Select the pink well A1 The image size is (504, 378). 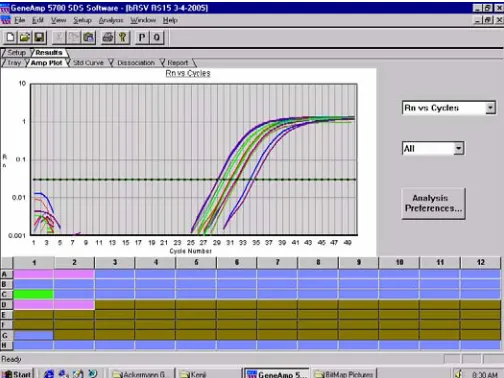coord(33,274)
